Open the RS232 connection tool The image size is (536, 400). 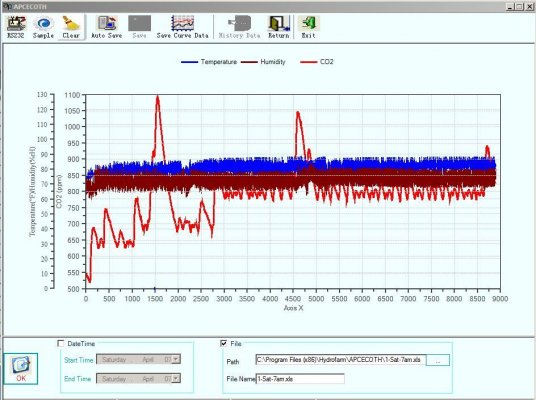(x=16, y=27)
